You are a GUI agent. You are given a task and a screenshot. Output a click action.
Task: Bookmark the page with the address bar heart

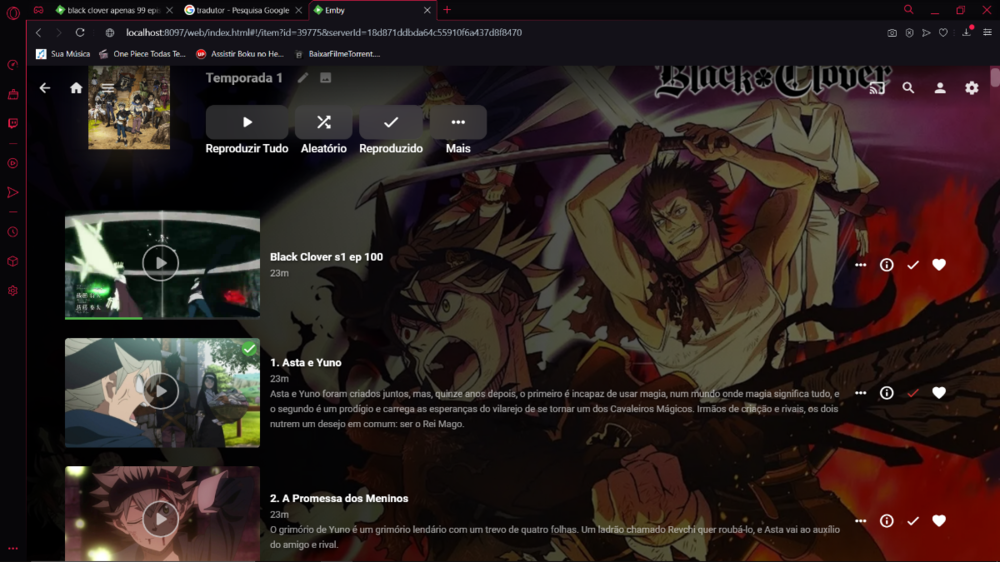(x=943, y=33)
